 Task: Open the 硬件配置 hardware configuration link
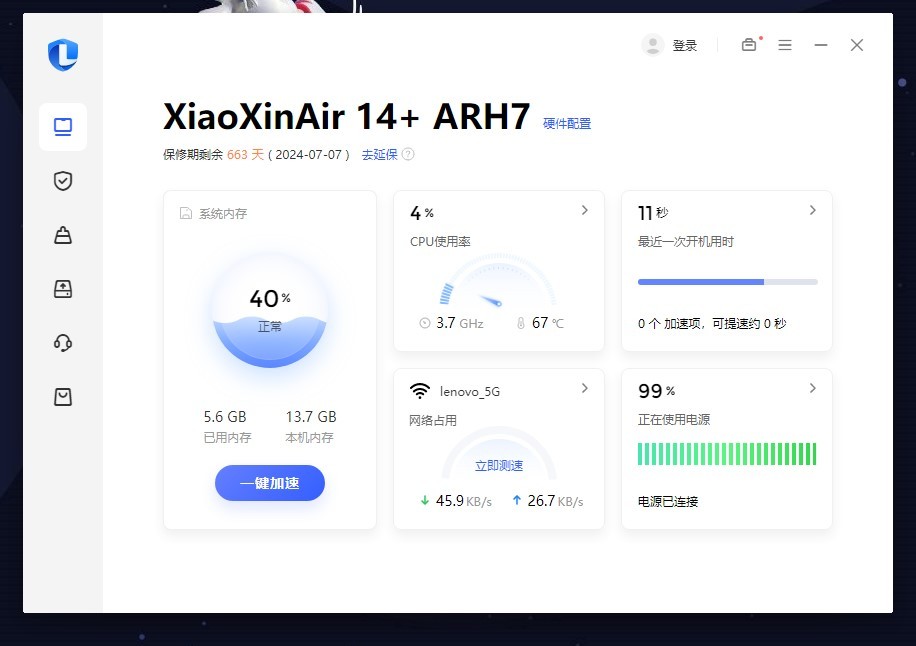click(566, 123)
